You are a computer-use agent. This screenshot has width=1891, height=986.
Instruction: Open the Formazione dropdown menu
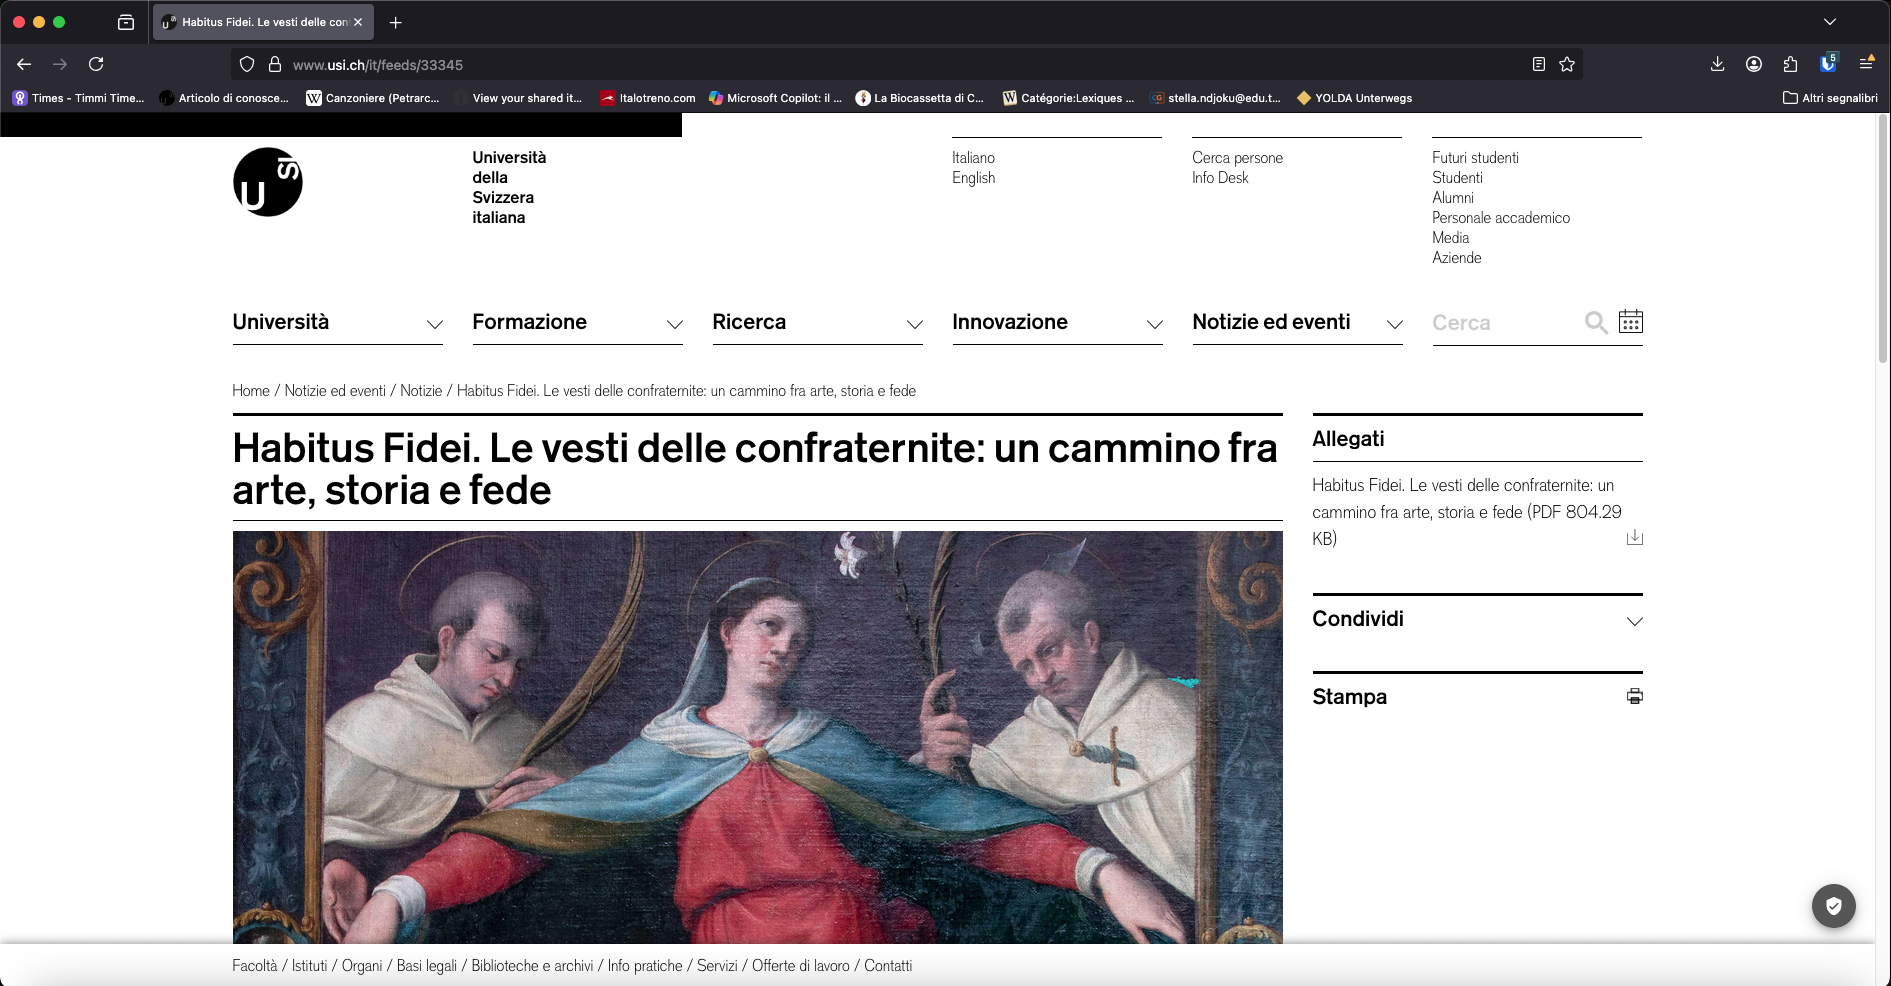tap(529, 322)
